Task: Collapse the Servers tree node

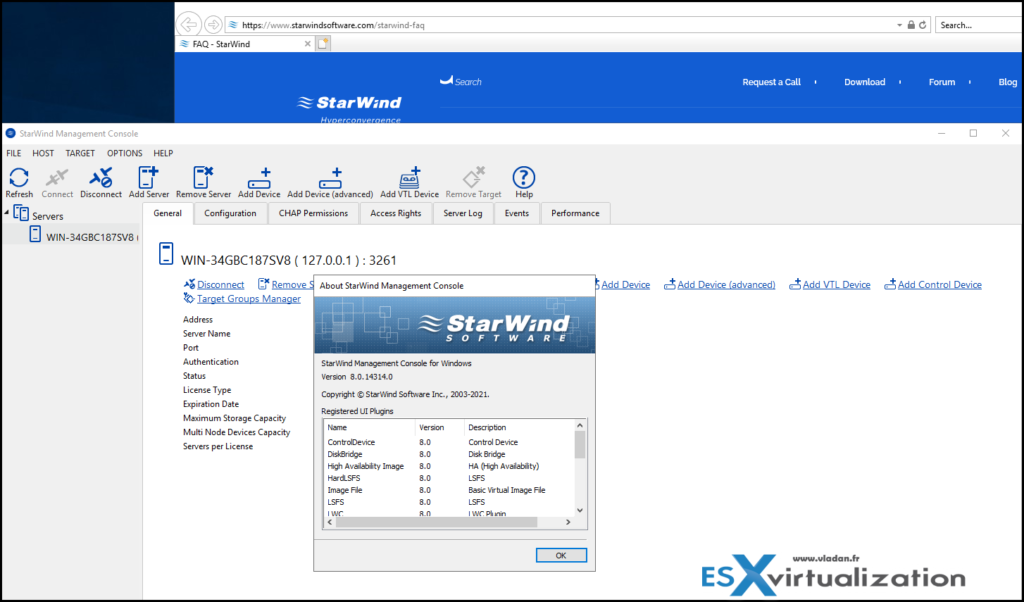Action: [x=5, y=212]
